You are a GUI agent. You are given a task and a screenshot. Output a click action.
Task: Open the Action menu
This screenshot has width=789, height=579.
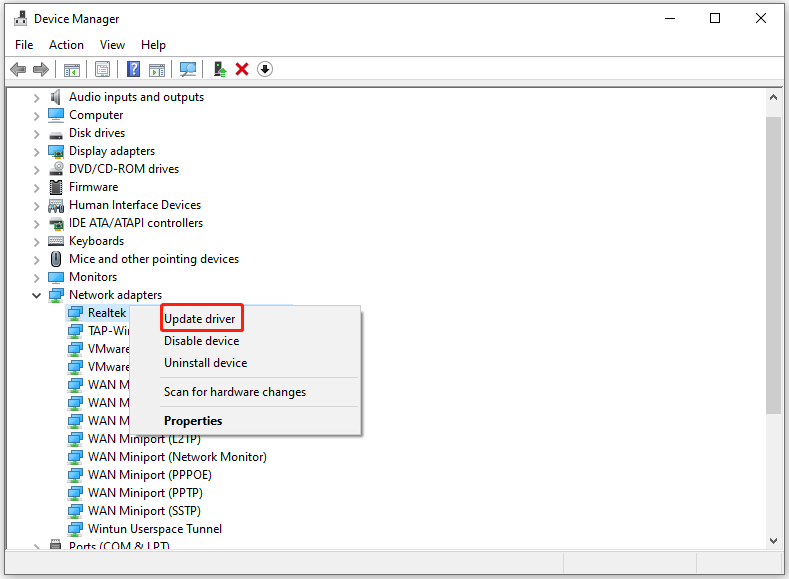pos(66,45)
